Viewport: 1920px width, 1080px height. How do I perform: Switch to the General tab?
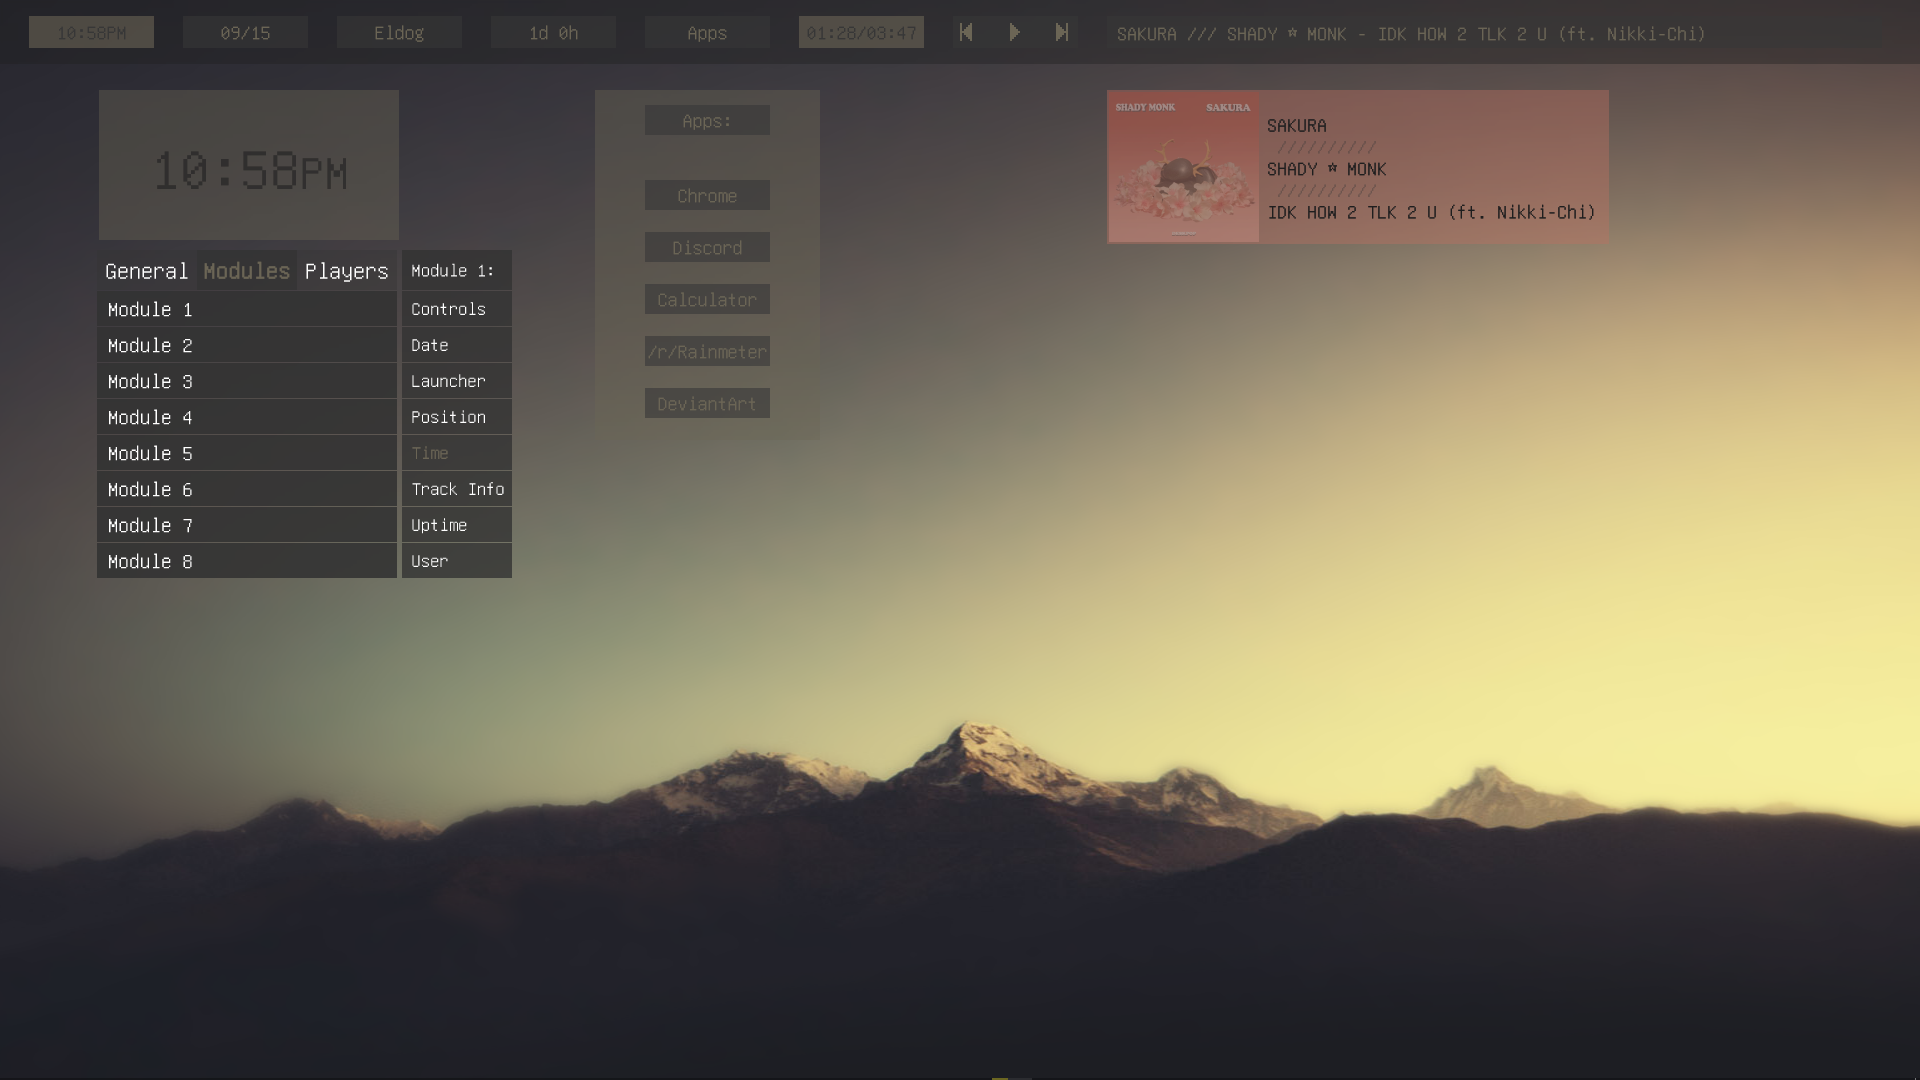coord(147,270)
